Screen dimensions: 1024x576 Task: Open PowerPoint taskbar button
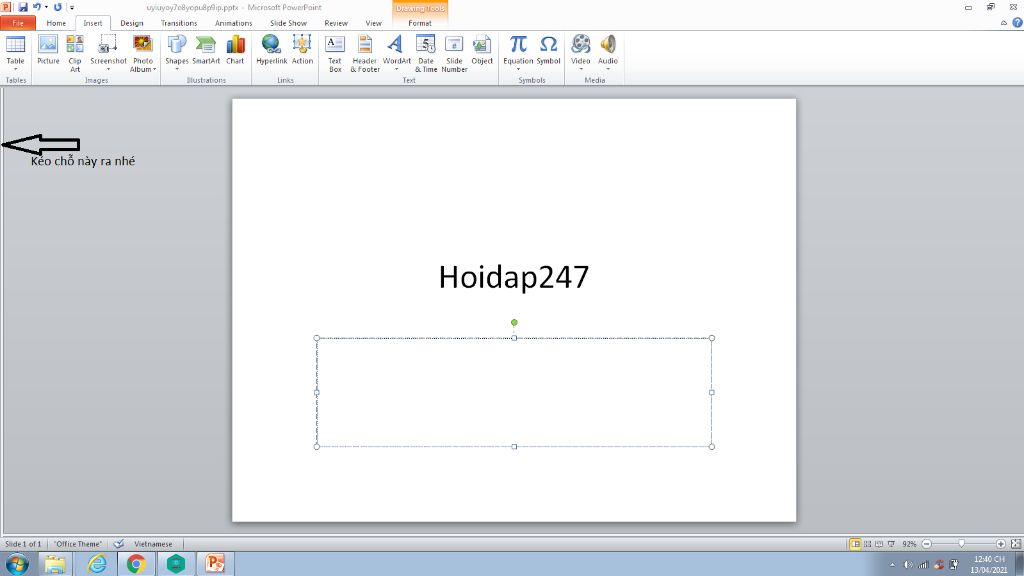215,564
